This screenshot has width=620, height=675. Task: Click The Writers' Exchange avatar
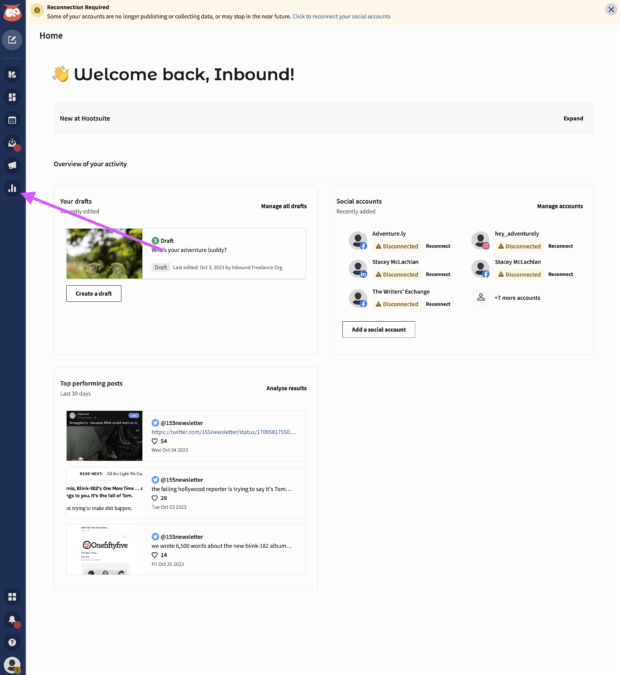click(358, 298)
